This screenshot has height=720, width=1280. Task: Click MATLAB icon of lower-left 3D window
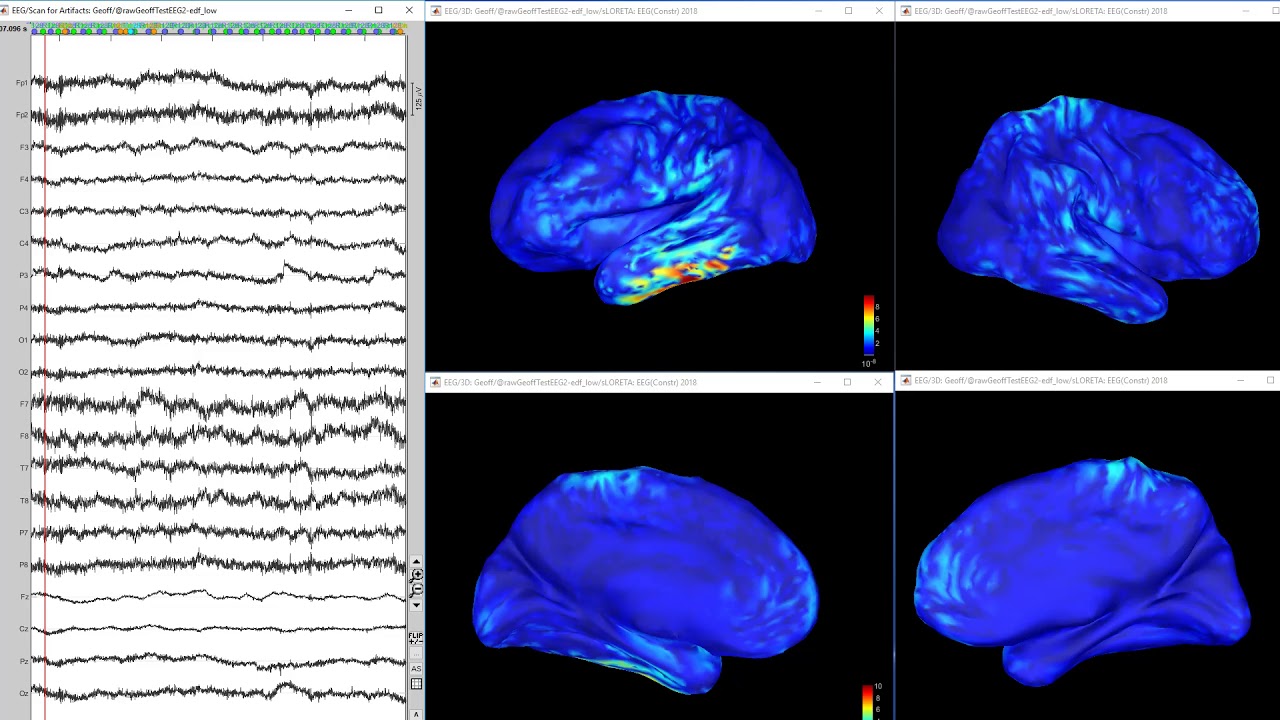point(436,382)
